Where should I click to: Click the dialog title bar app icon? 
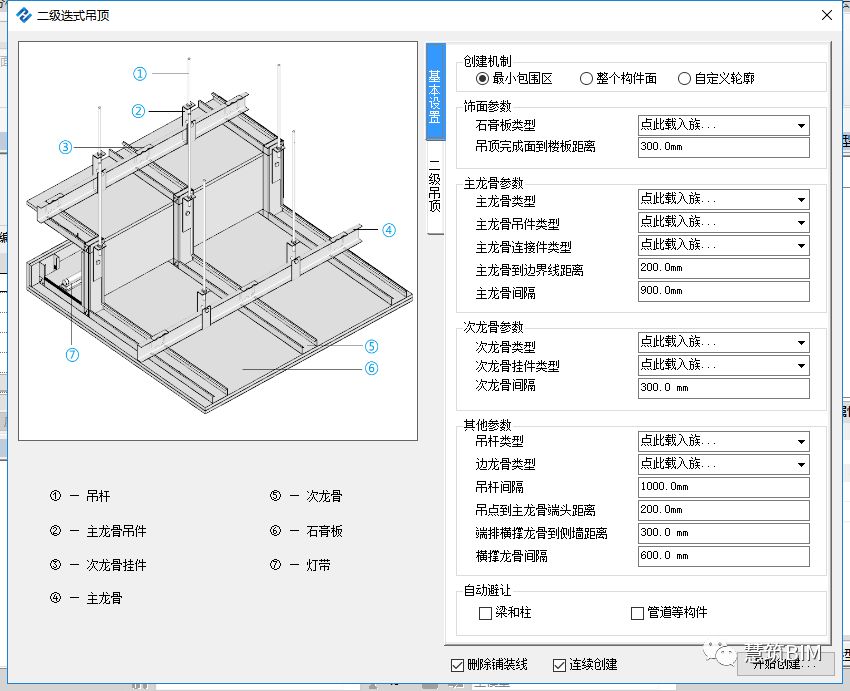coord(23,15)
